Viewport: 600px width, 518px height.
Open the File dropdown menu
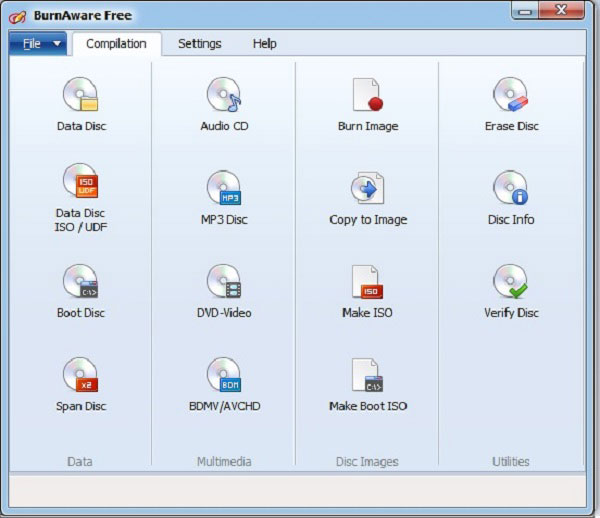click(38, 44)
